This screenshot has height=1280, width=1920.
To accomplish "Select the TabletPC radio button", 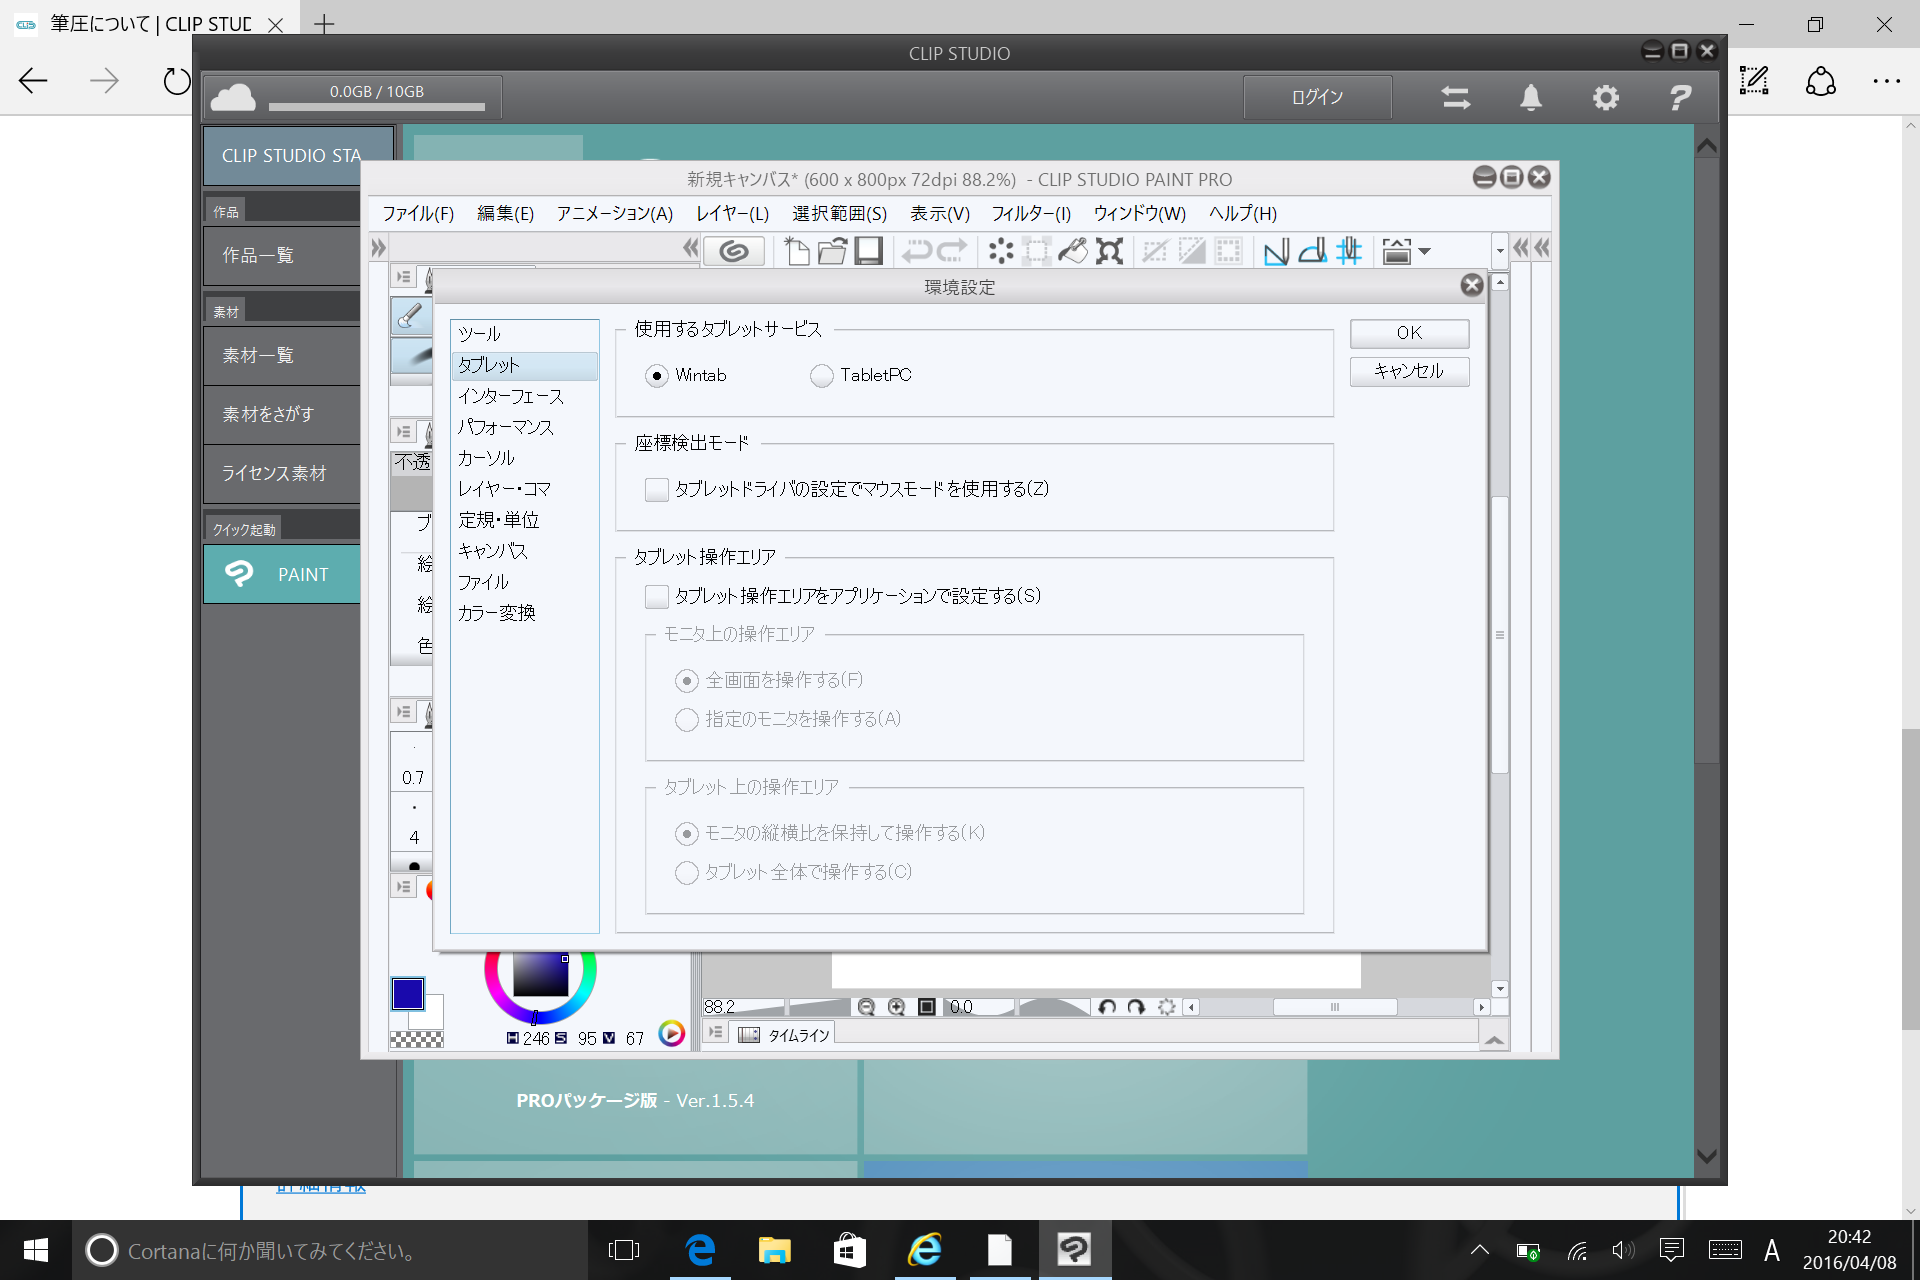I will [822, 376].
